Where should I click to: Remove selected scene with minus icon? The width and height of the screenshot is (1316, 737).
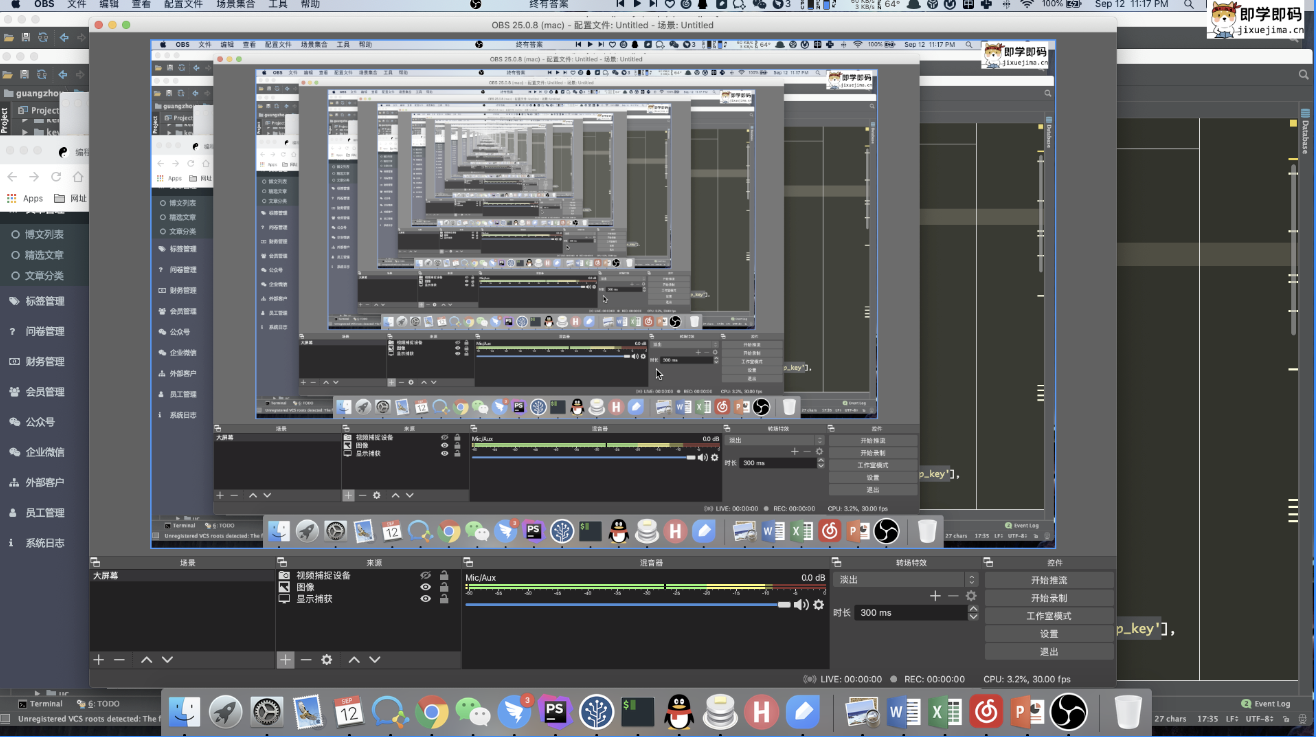(119, 660)
